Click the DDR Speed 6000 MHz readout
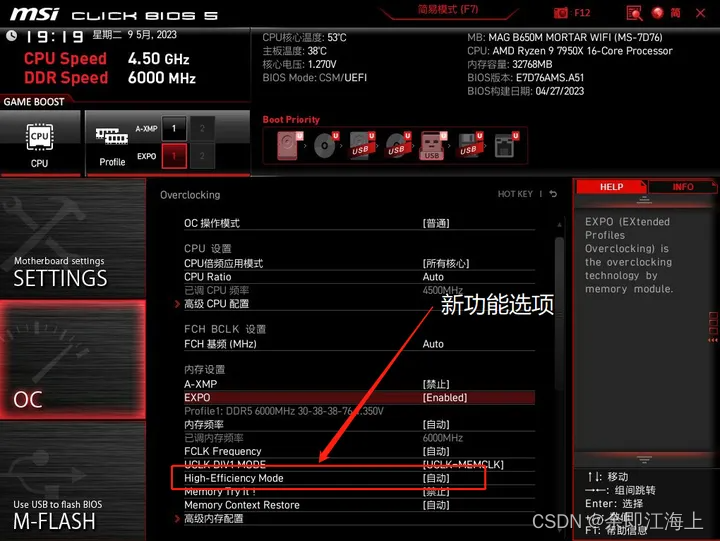This screenshot has width=720, height=541. pyautogui.click(x=110, y=78)
